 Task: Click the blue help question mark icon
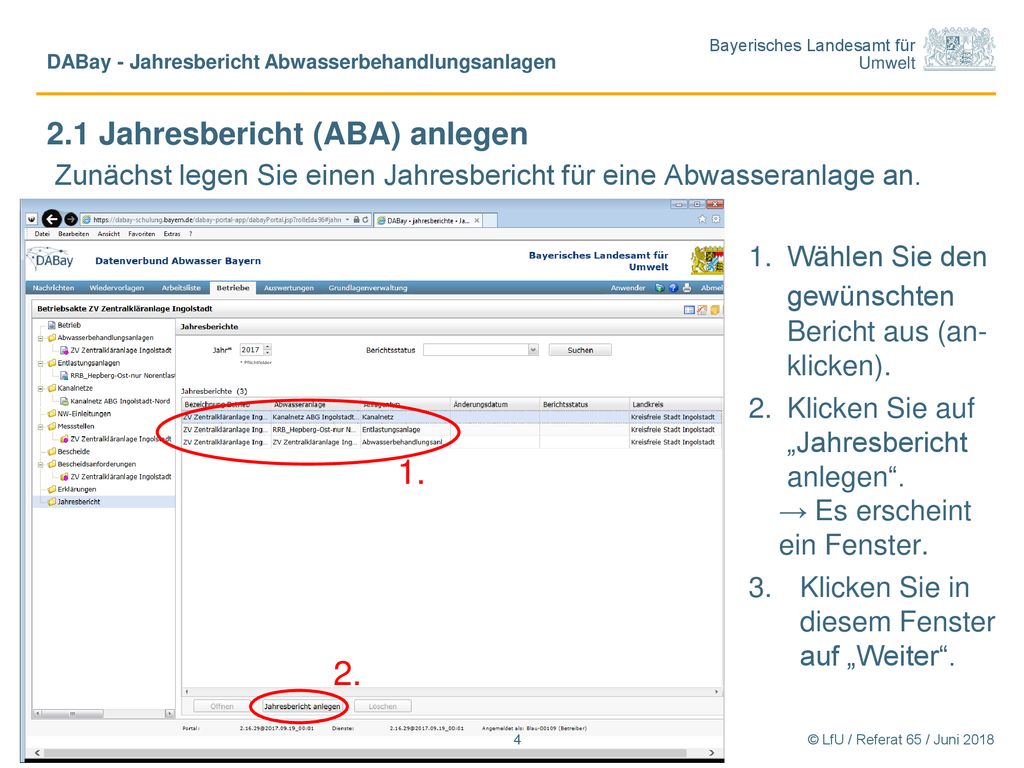(x=673, y=288)
